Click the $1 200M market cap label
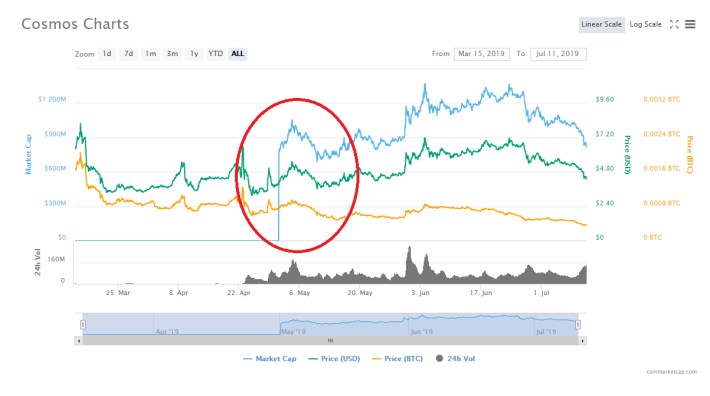710x396 pixels. [x=52, y=100]
